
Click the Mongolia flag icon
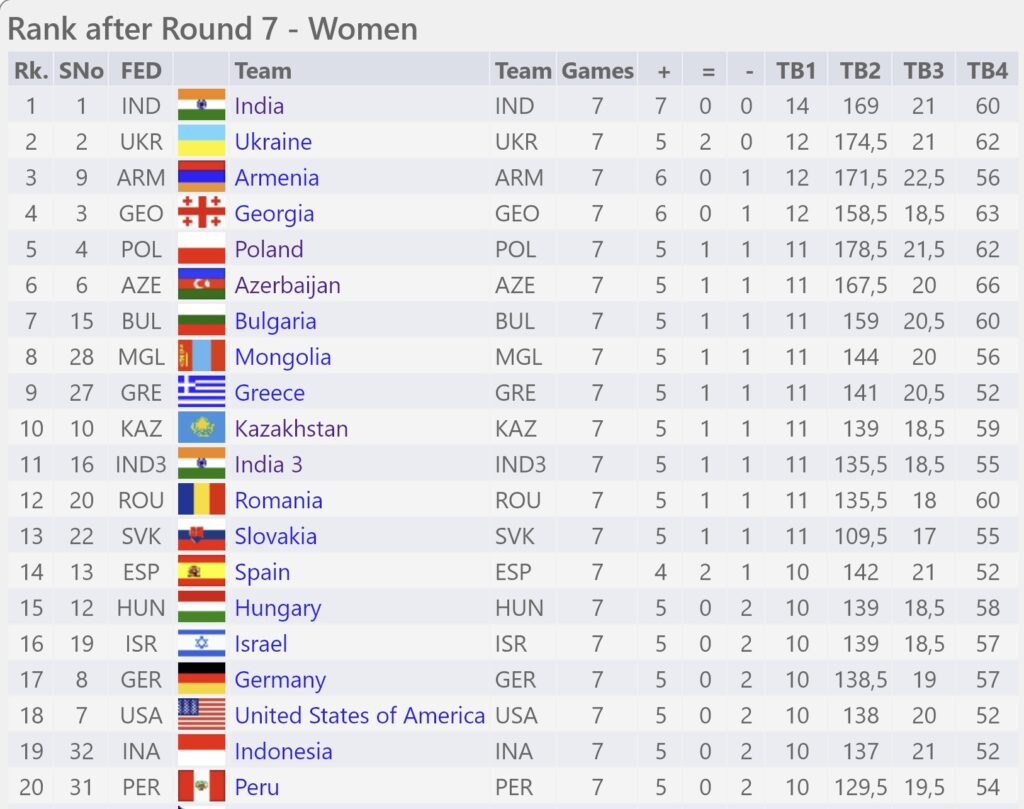[x=201, y=357]
